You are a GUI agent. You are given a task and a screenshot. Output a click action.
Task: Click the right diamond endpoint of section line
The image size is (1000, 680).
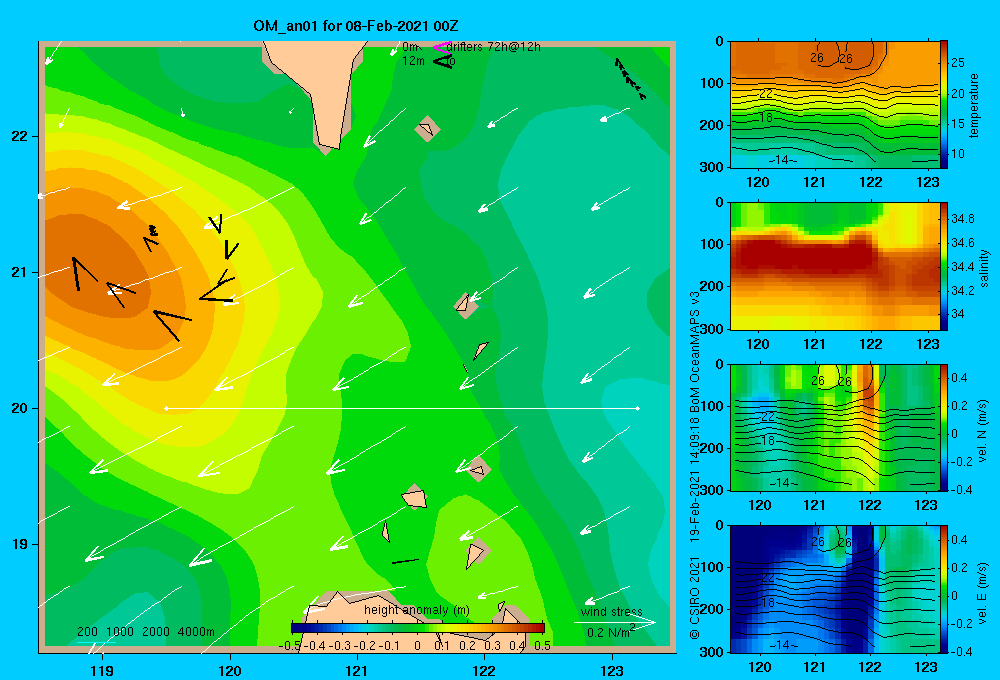pyautogui.click(x=638, y=408)
